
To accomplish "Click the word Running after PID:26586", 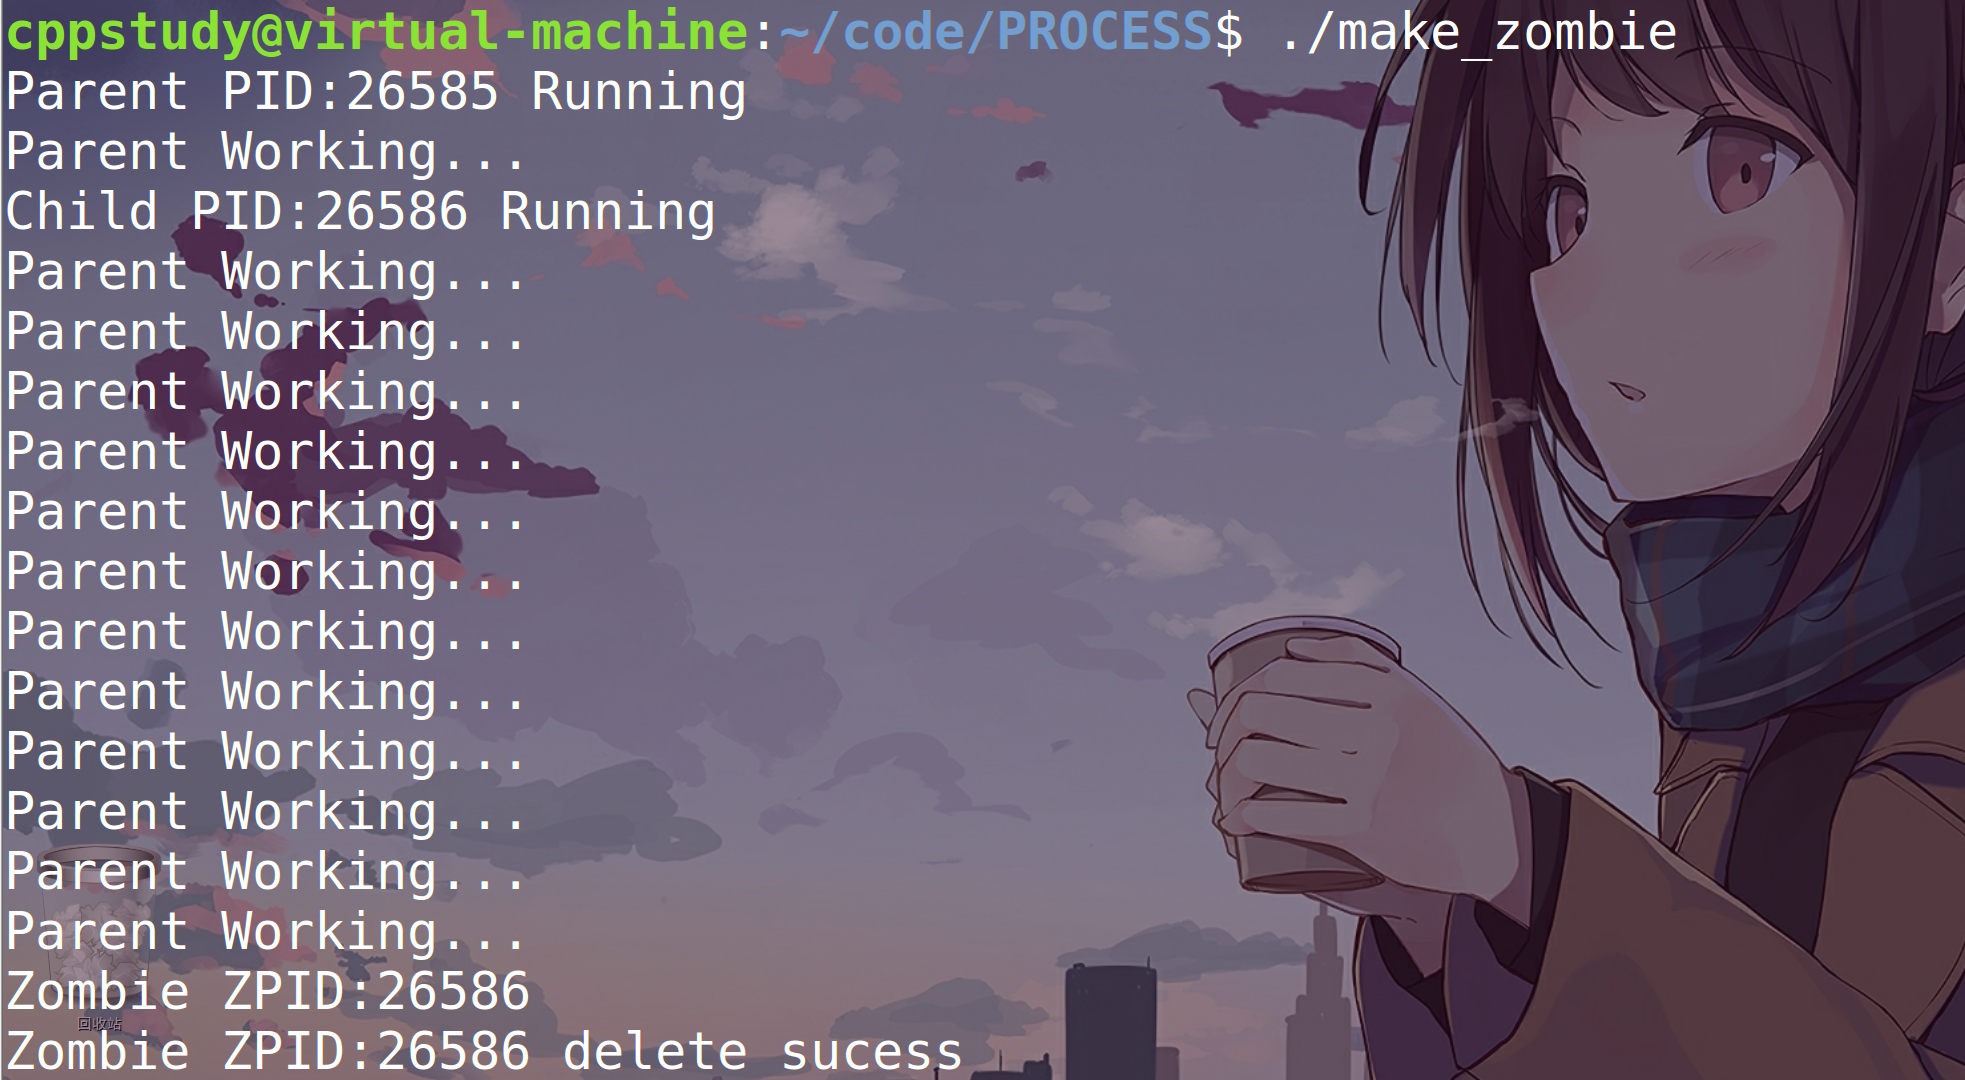I will pyautogui.click(x=608, y=214).
